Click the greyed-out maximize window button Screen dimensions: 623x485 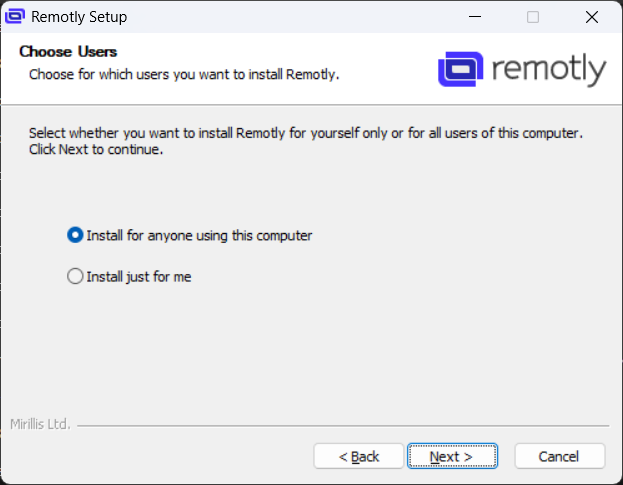pyautogui.click(x=533, y=17)
